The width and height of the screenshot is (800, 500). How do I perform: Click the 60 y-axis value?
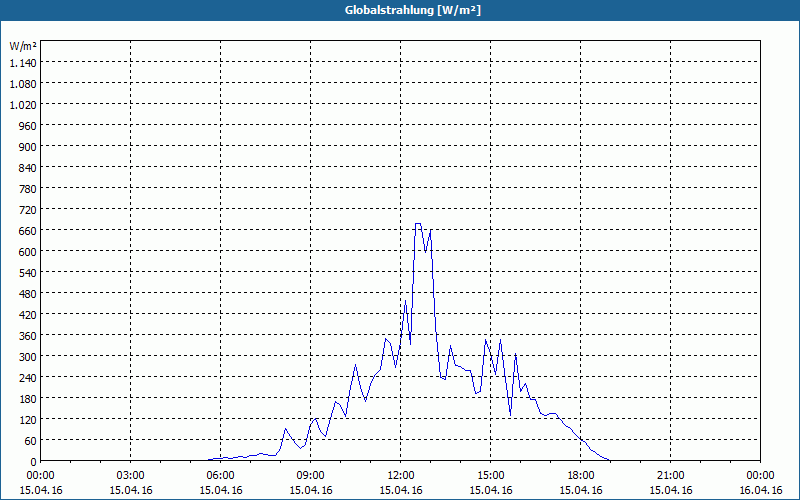(x=31, y=441)
